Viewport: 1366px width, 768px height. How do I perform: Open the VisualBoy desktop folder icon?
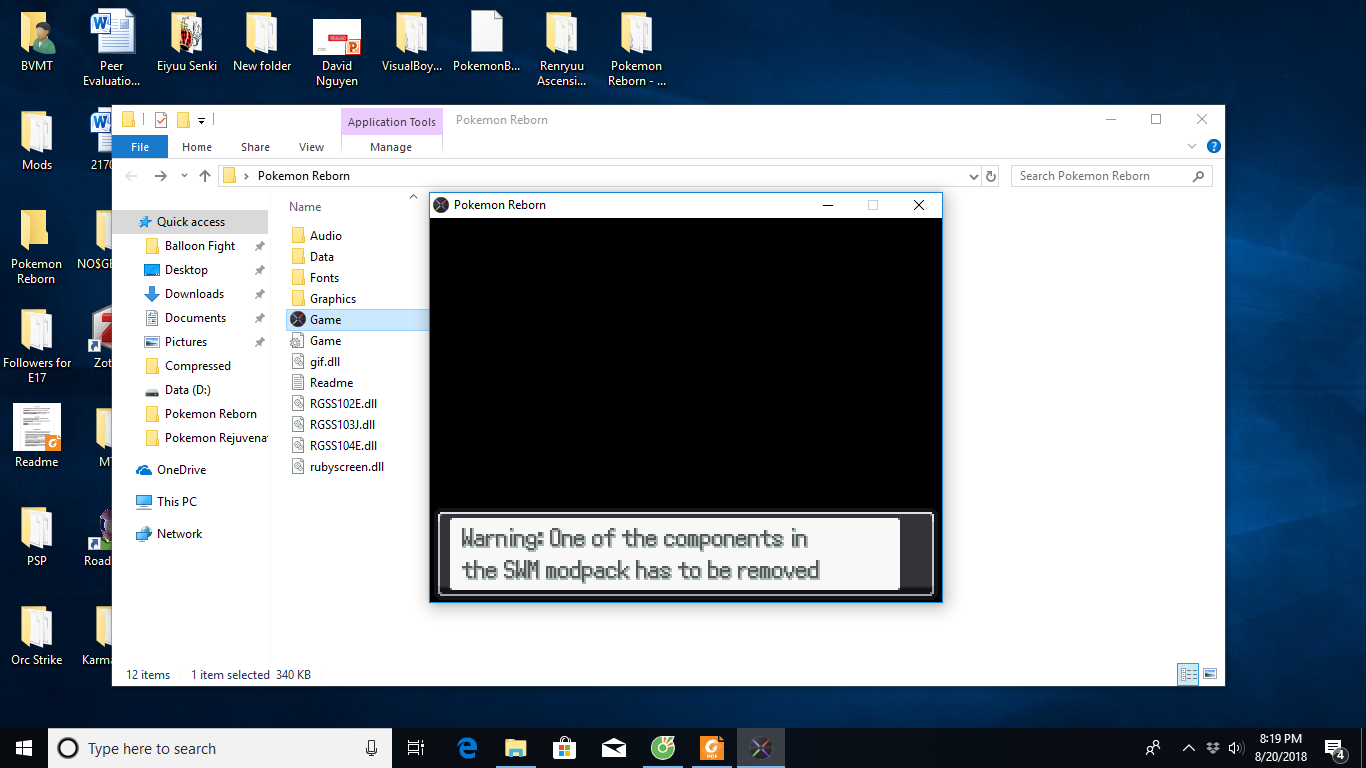pos(411,44)
